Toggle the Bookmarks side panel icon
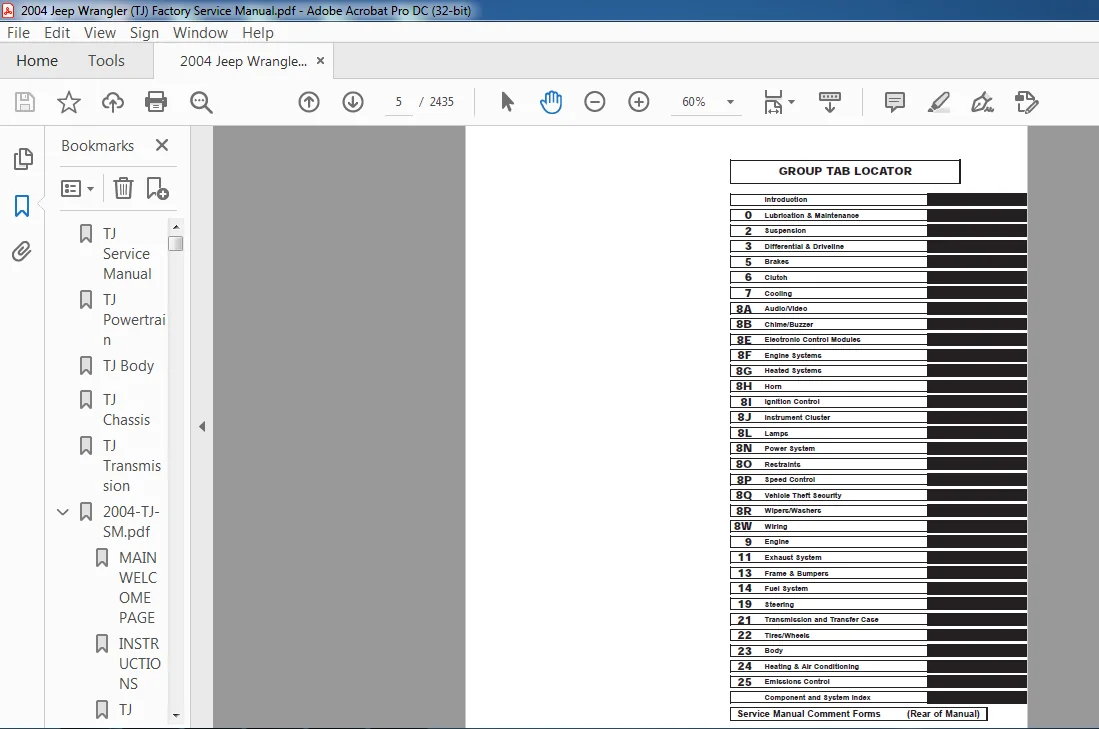 pos(22,206)
